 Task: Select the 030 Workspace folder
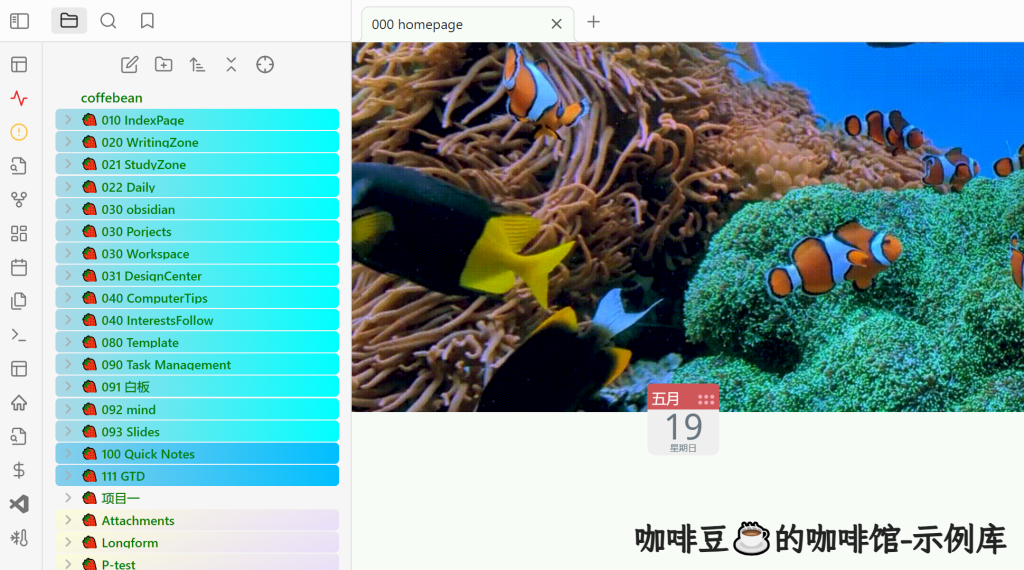(x=197, y=253)
